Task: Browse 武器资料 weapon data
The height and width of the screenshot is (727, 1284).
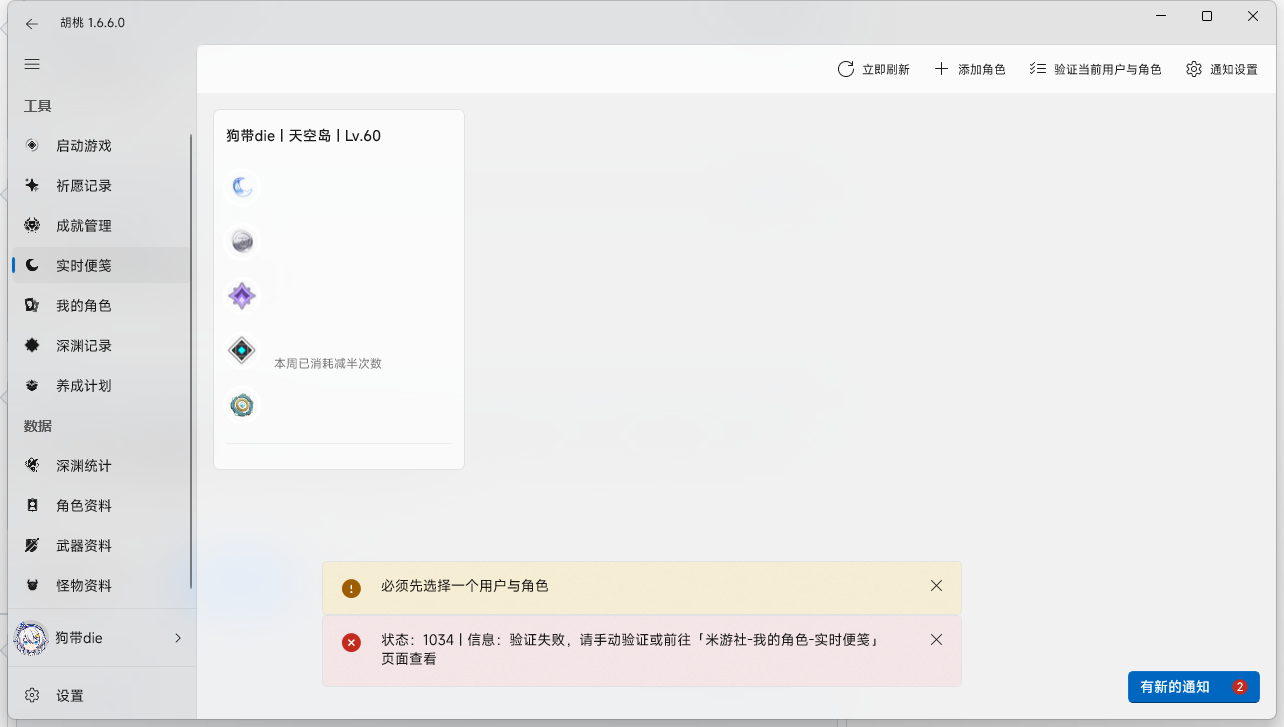Action: pyautogui.click(x=85, y=545)
